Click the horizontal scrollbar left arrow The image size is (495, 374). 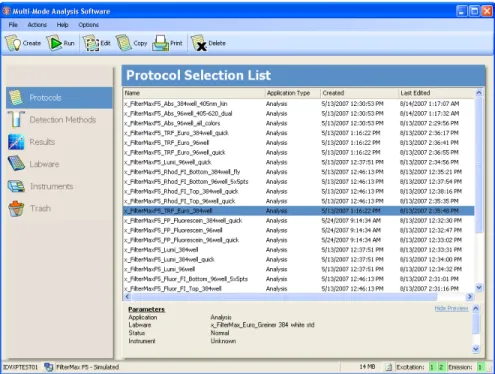click(x=127, y=296)
